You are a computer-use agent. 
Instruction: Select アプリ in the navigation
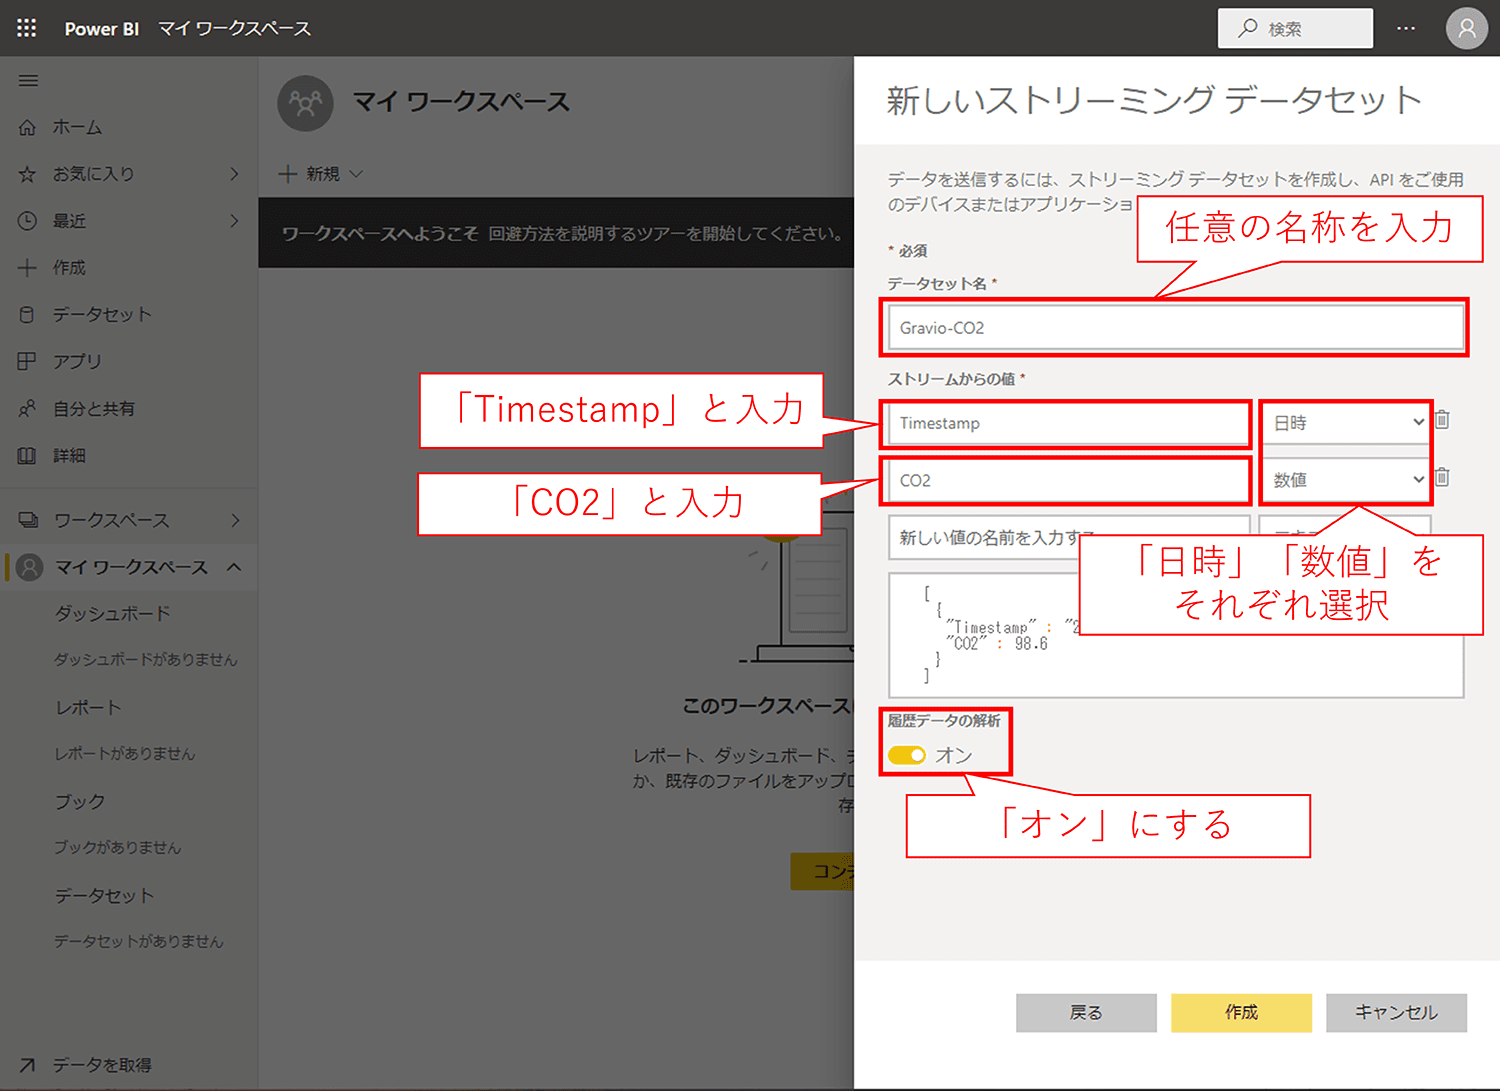(x=77, y=361)
